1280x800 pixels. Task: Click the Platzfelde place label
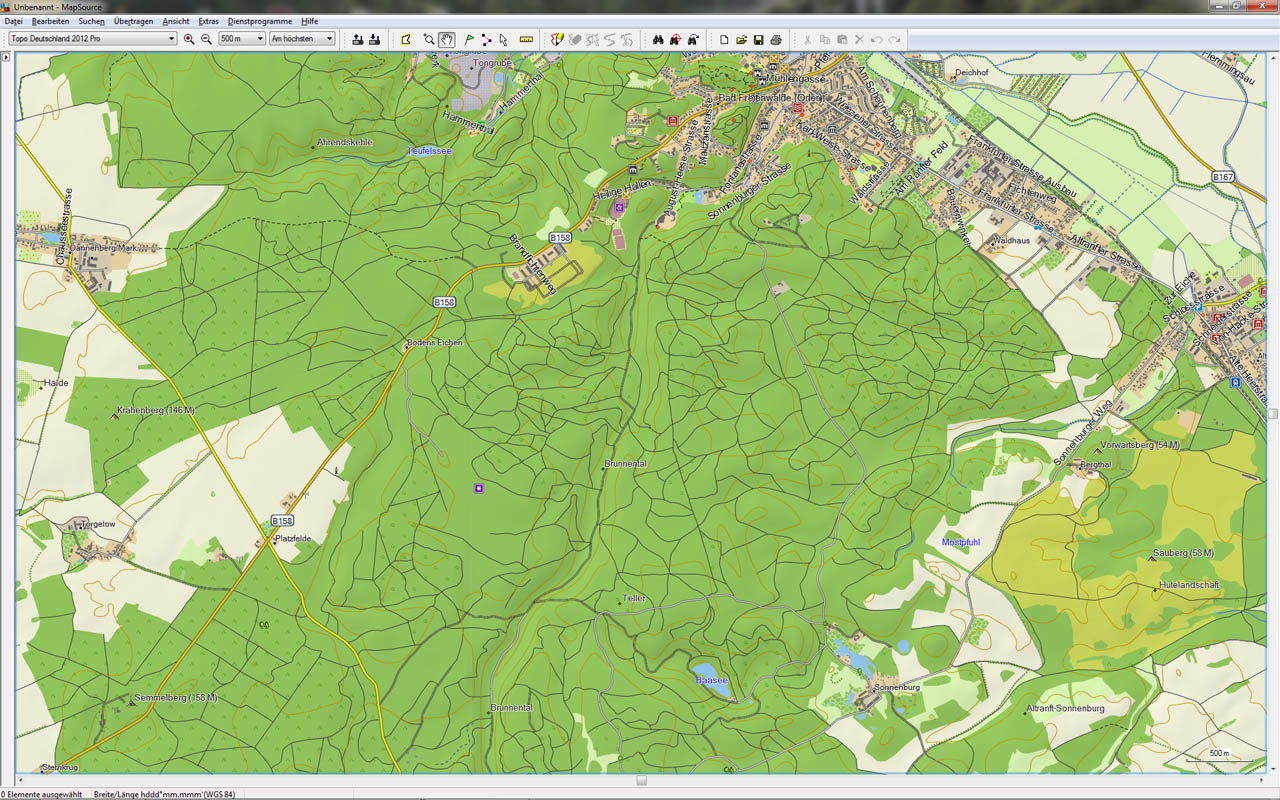click(x=293, y=539)
